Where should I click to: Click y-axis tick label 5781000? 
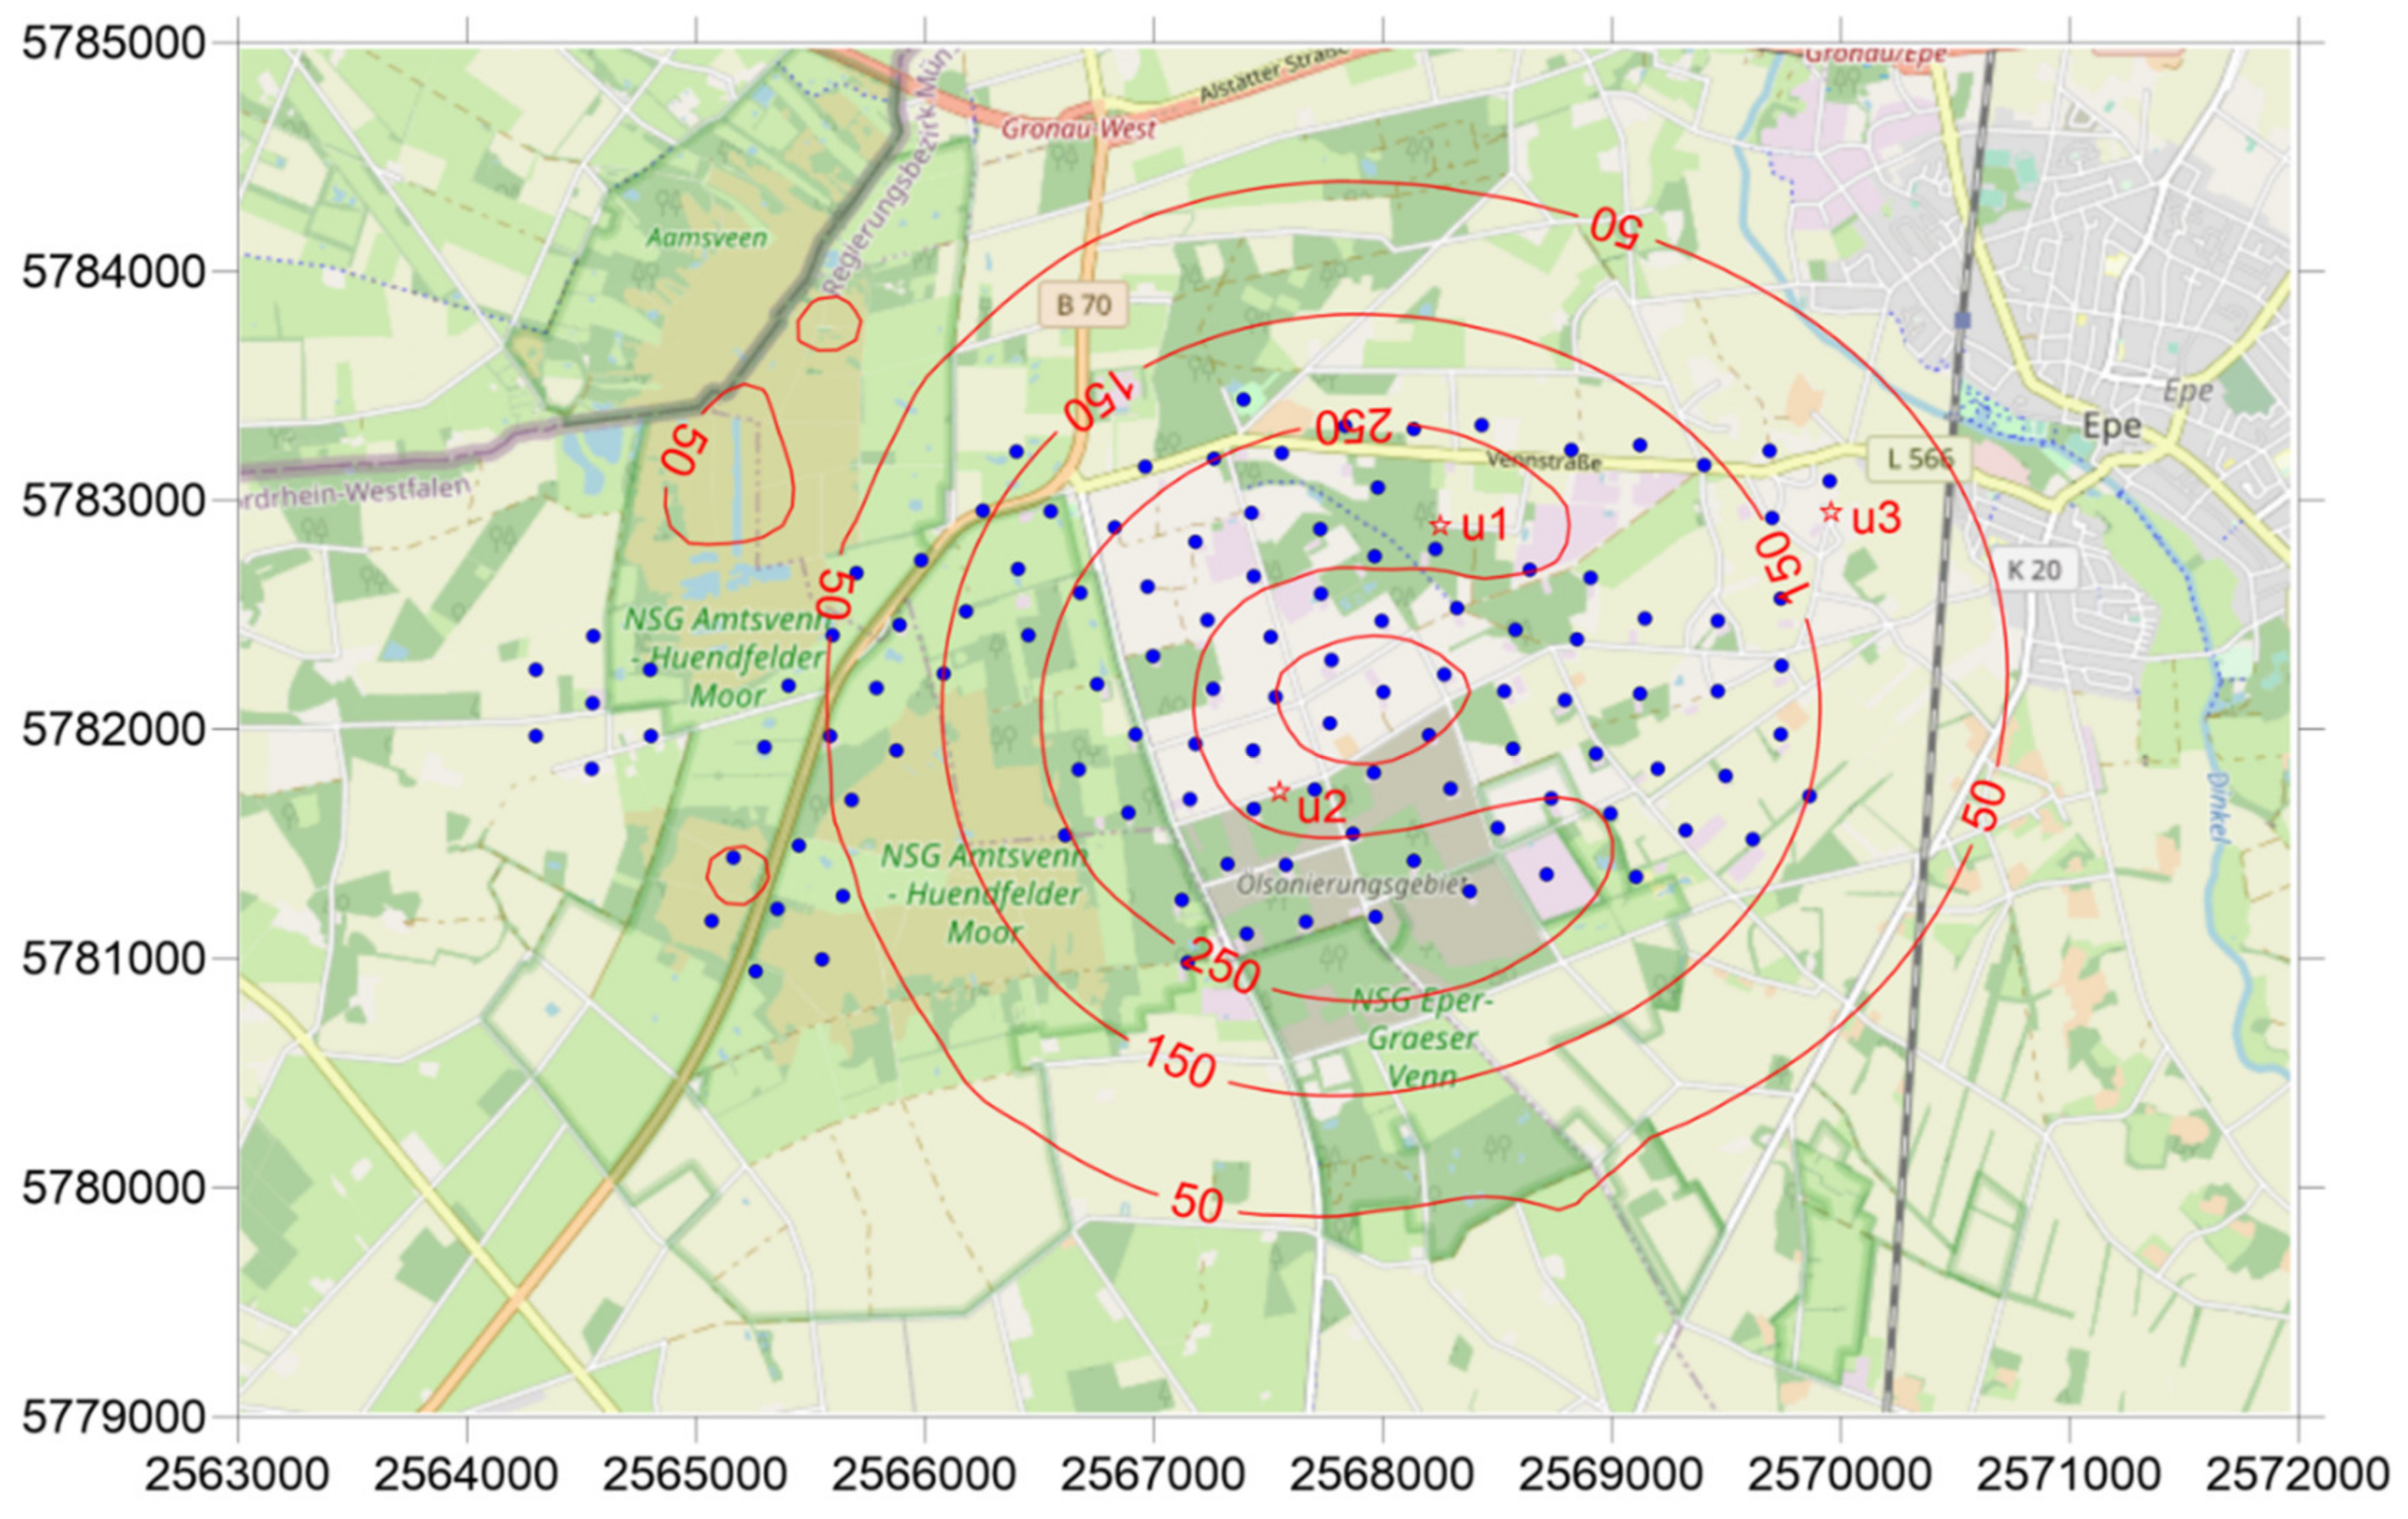click(114, 959)
